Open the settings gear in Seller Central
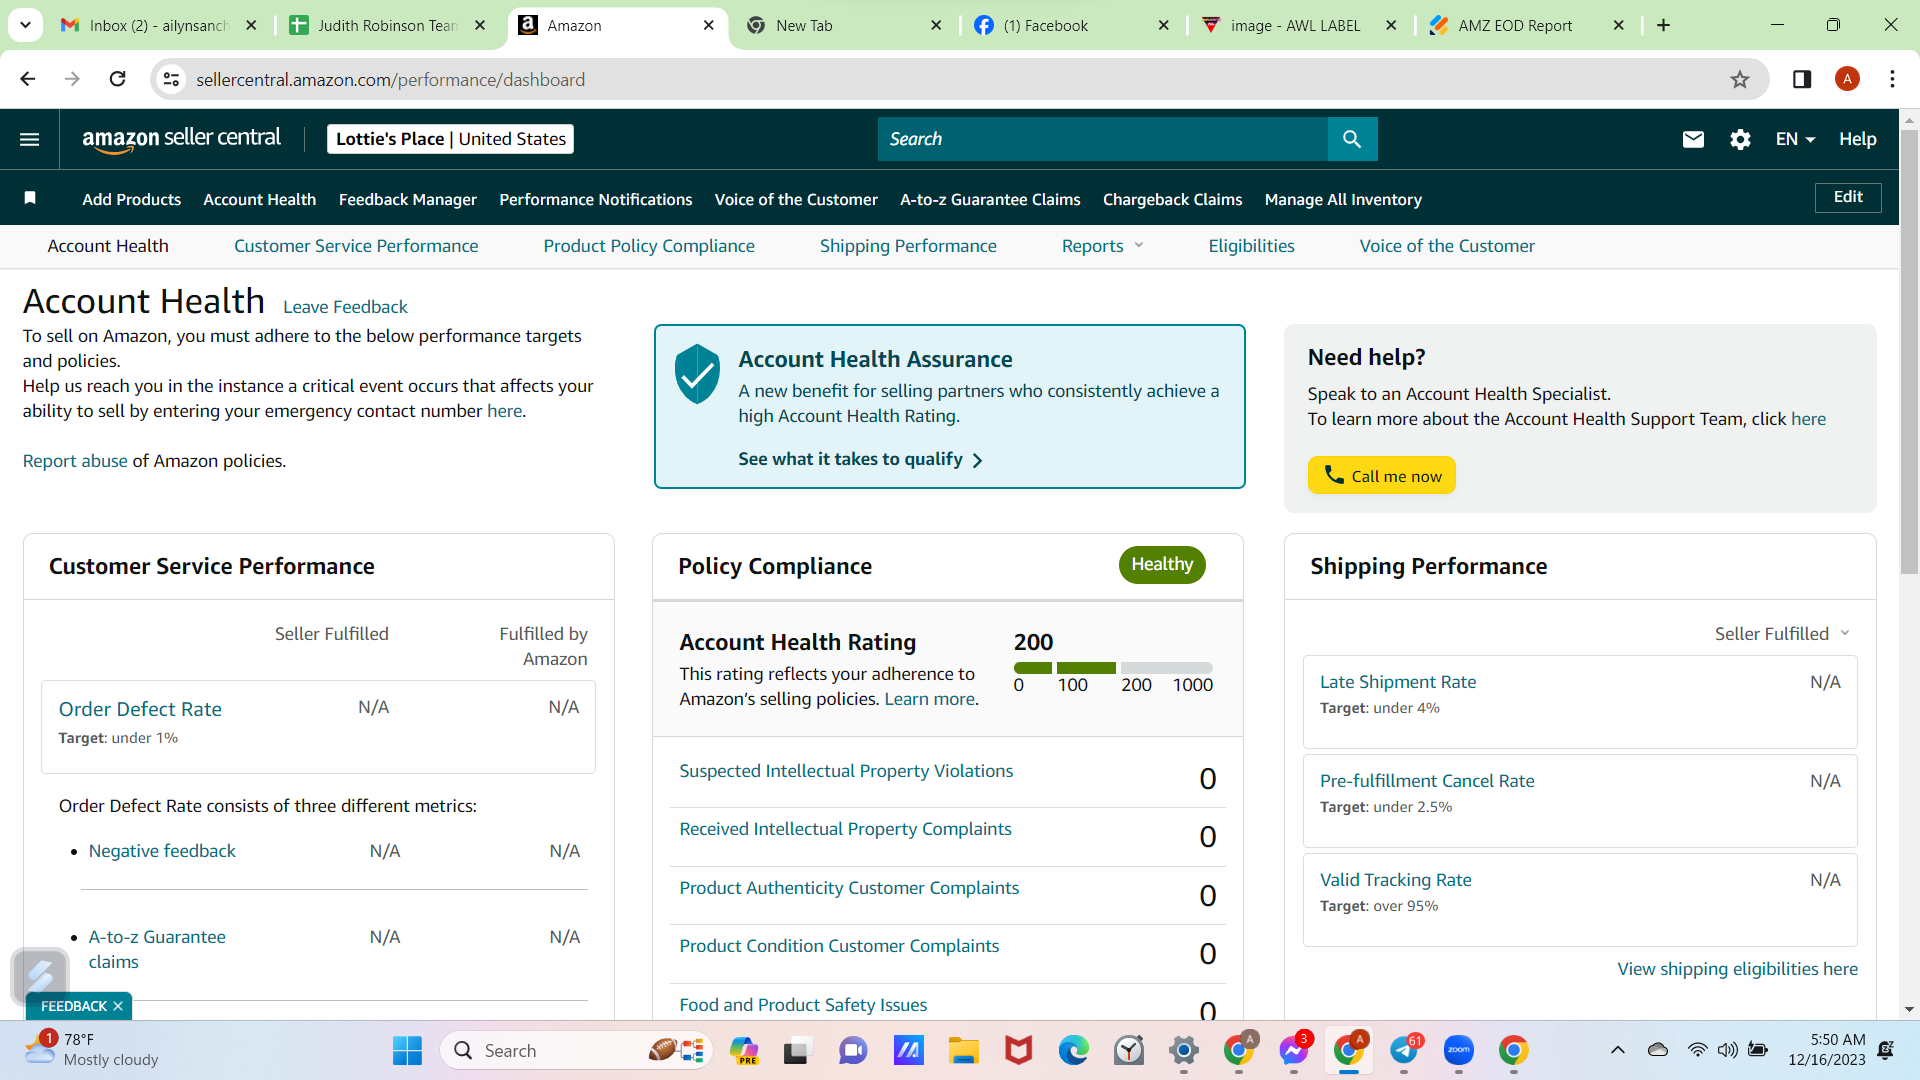This screenshot has width=1920, height=1080. click(x=1740, y=139)
